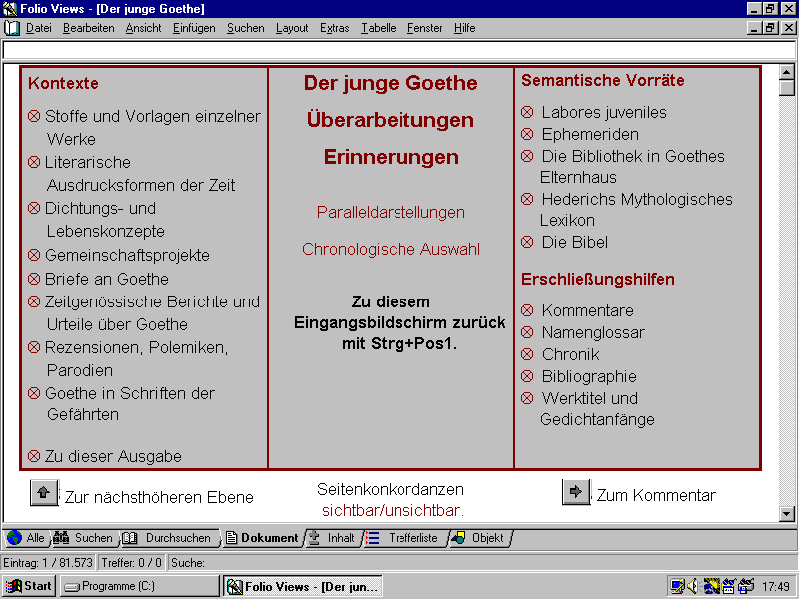This screenshot has width=800, height=600.
Task: Click right-arrow button Zum Kommentar
Action: (576, 492)
